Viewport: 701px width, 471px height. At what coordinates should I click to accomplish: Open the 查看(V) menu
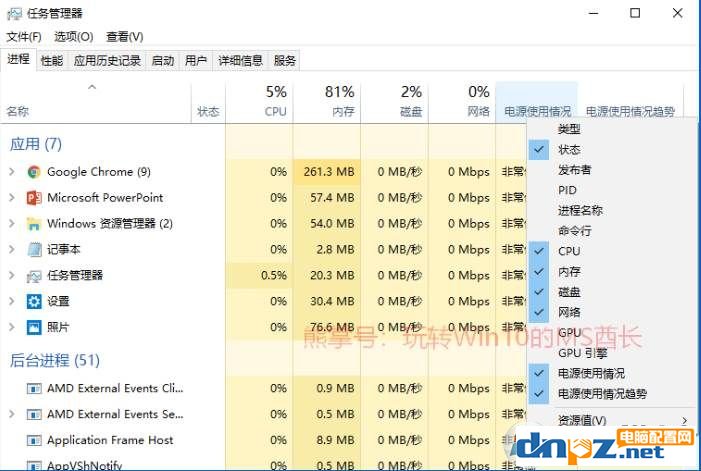pos(125,37)
